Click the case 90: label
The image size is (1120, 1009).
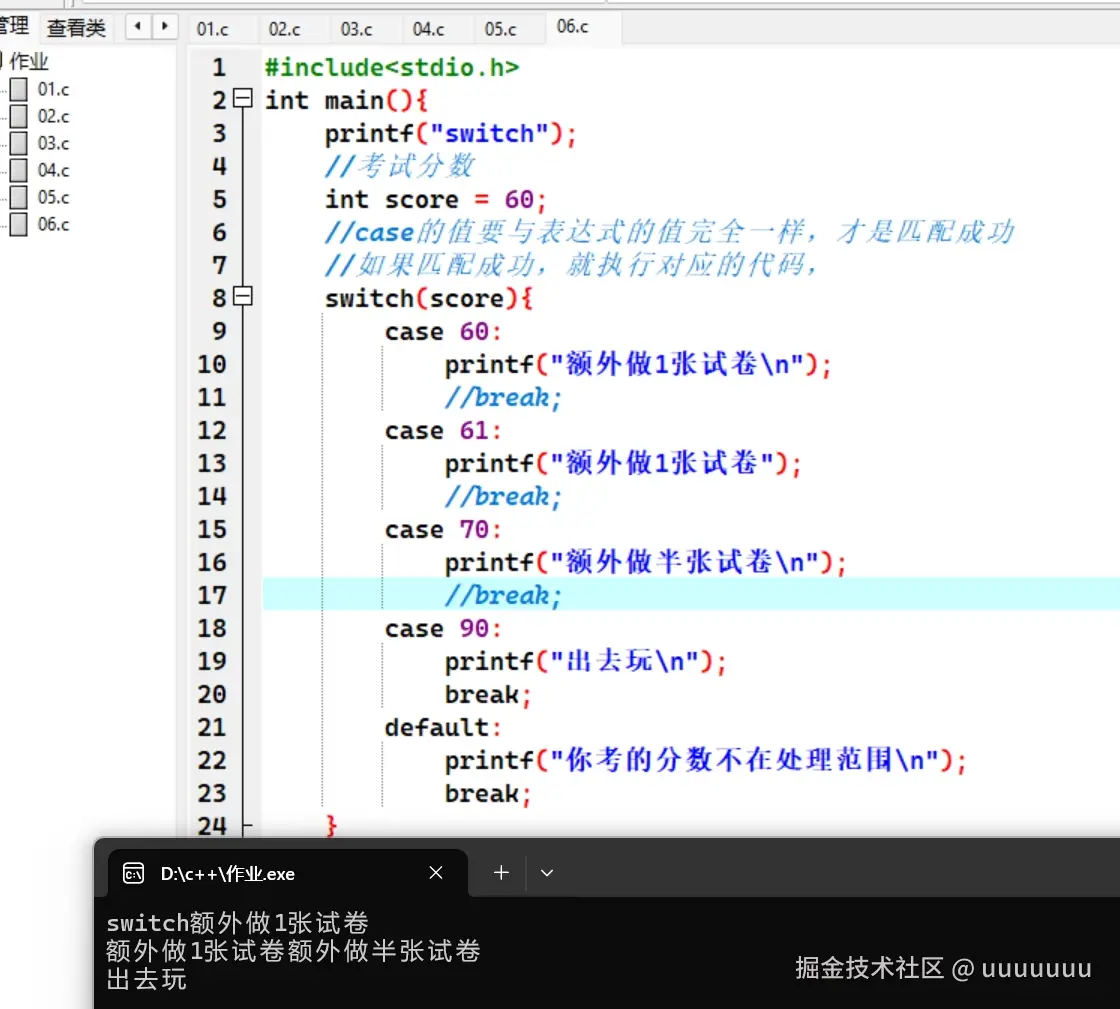(x=444, y=628)
